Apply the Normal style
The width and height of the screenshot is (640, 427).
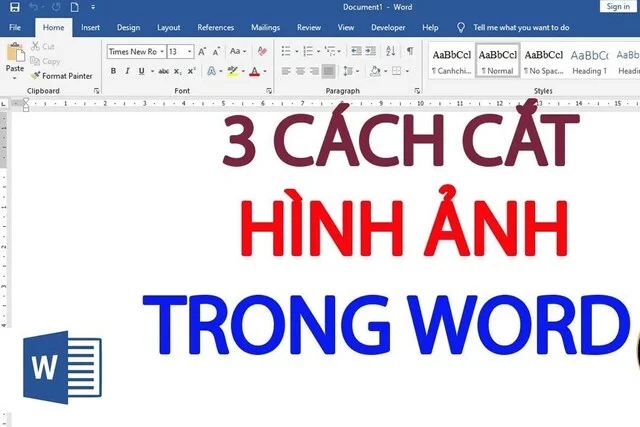pos(498,62)
